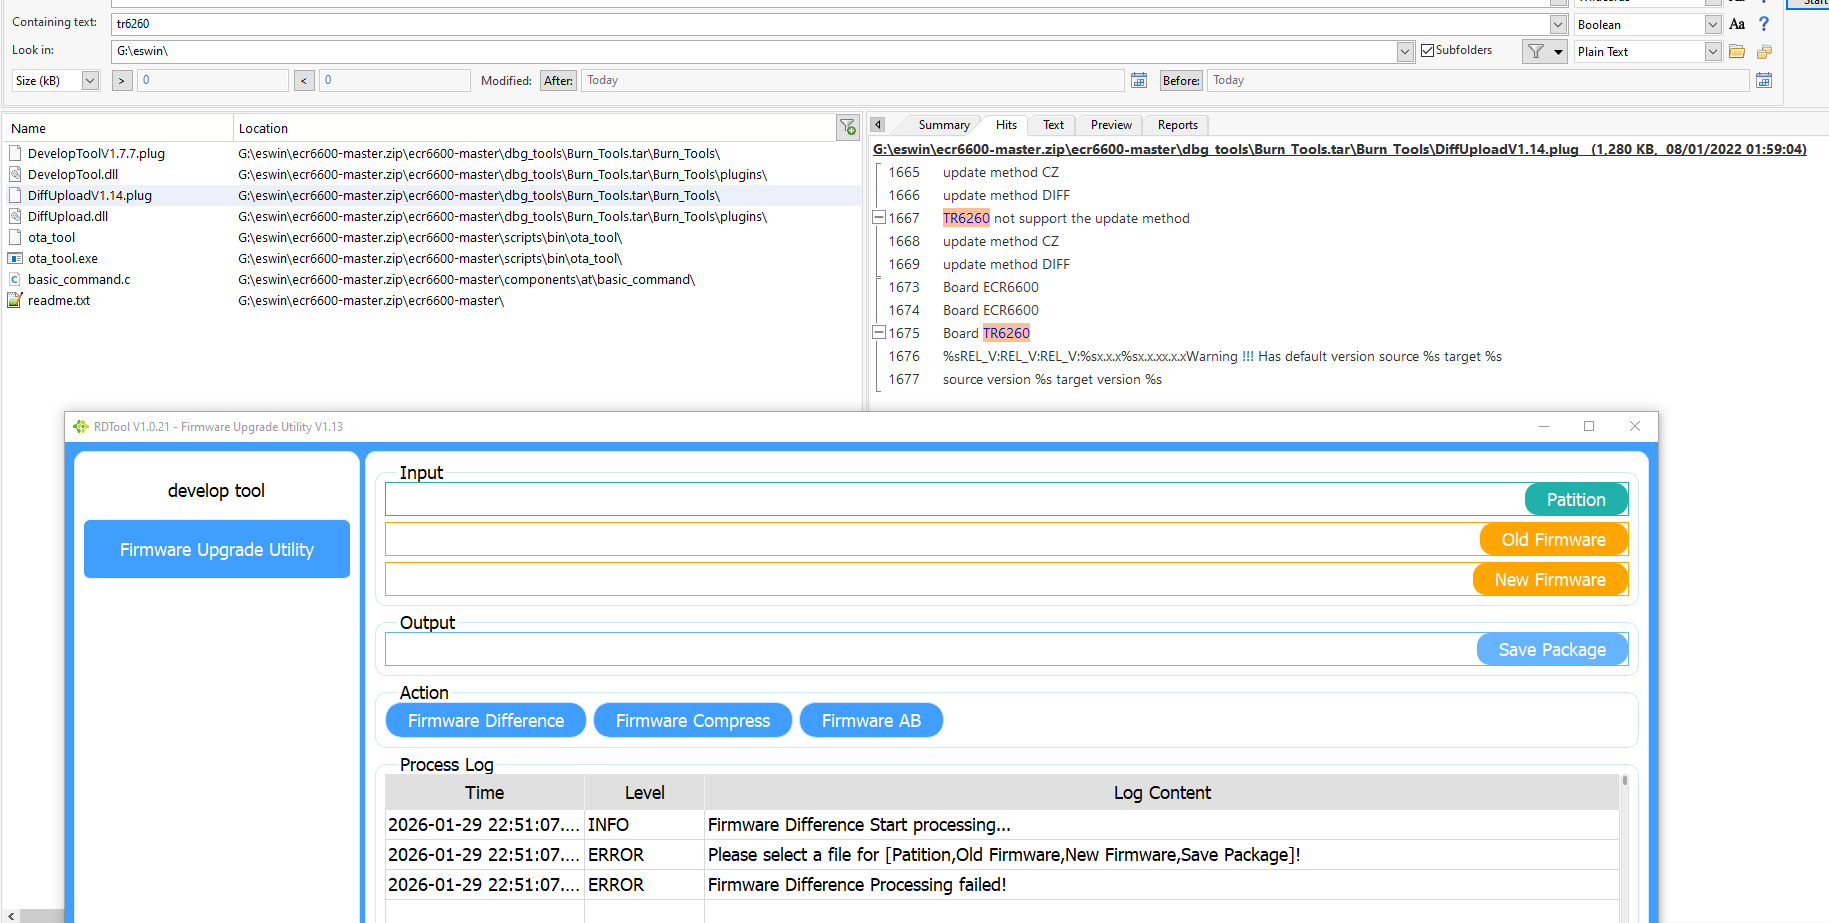This screenshot has height=923, width=1829.
Task: Switch to the Reports tab
Action: [1178, 125]
